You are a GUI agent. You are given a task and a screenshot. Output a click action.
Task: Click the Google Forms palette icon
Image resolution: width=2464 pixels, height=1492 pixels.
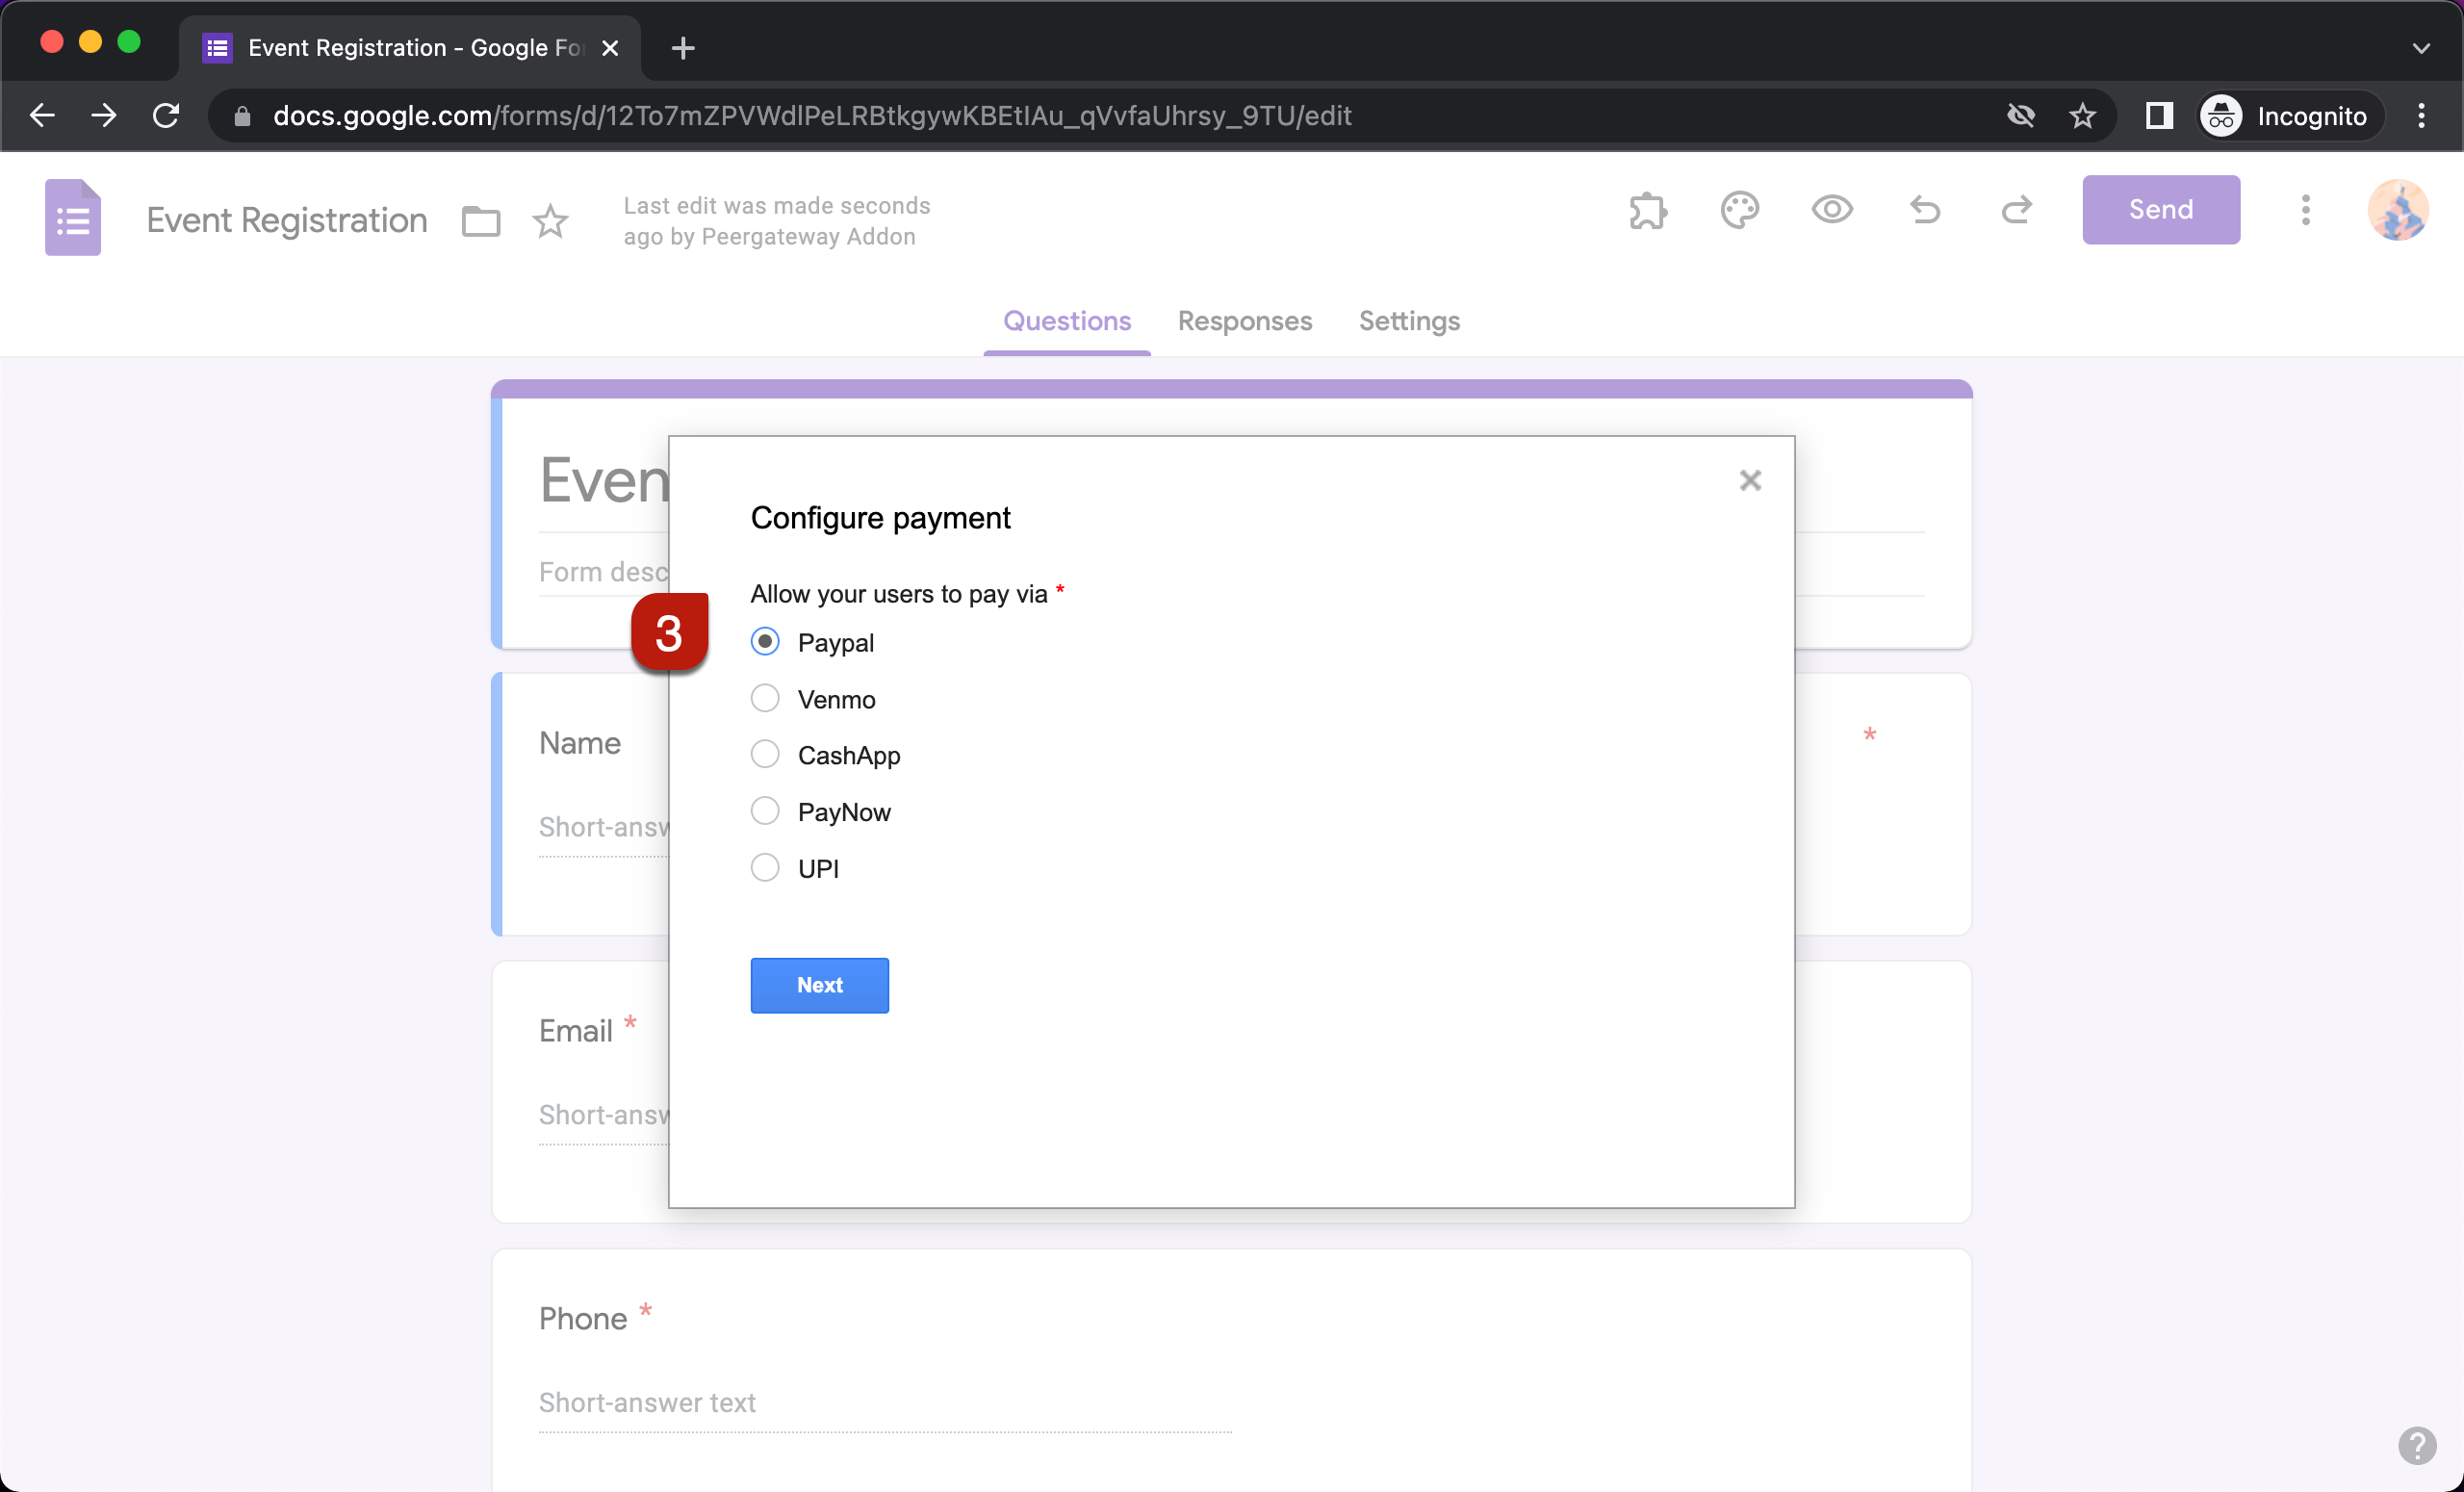[1742, 211]
